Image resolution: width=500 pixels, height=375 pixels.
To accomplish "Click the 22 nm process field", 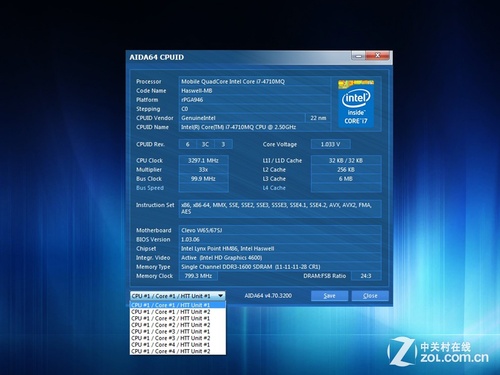I will tap(318, 118).
